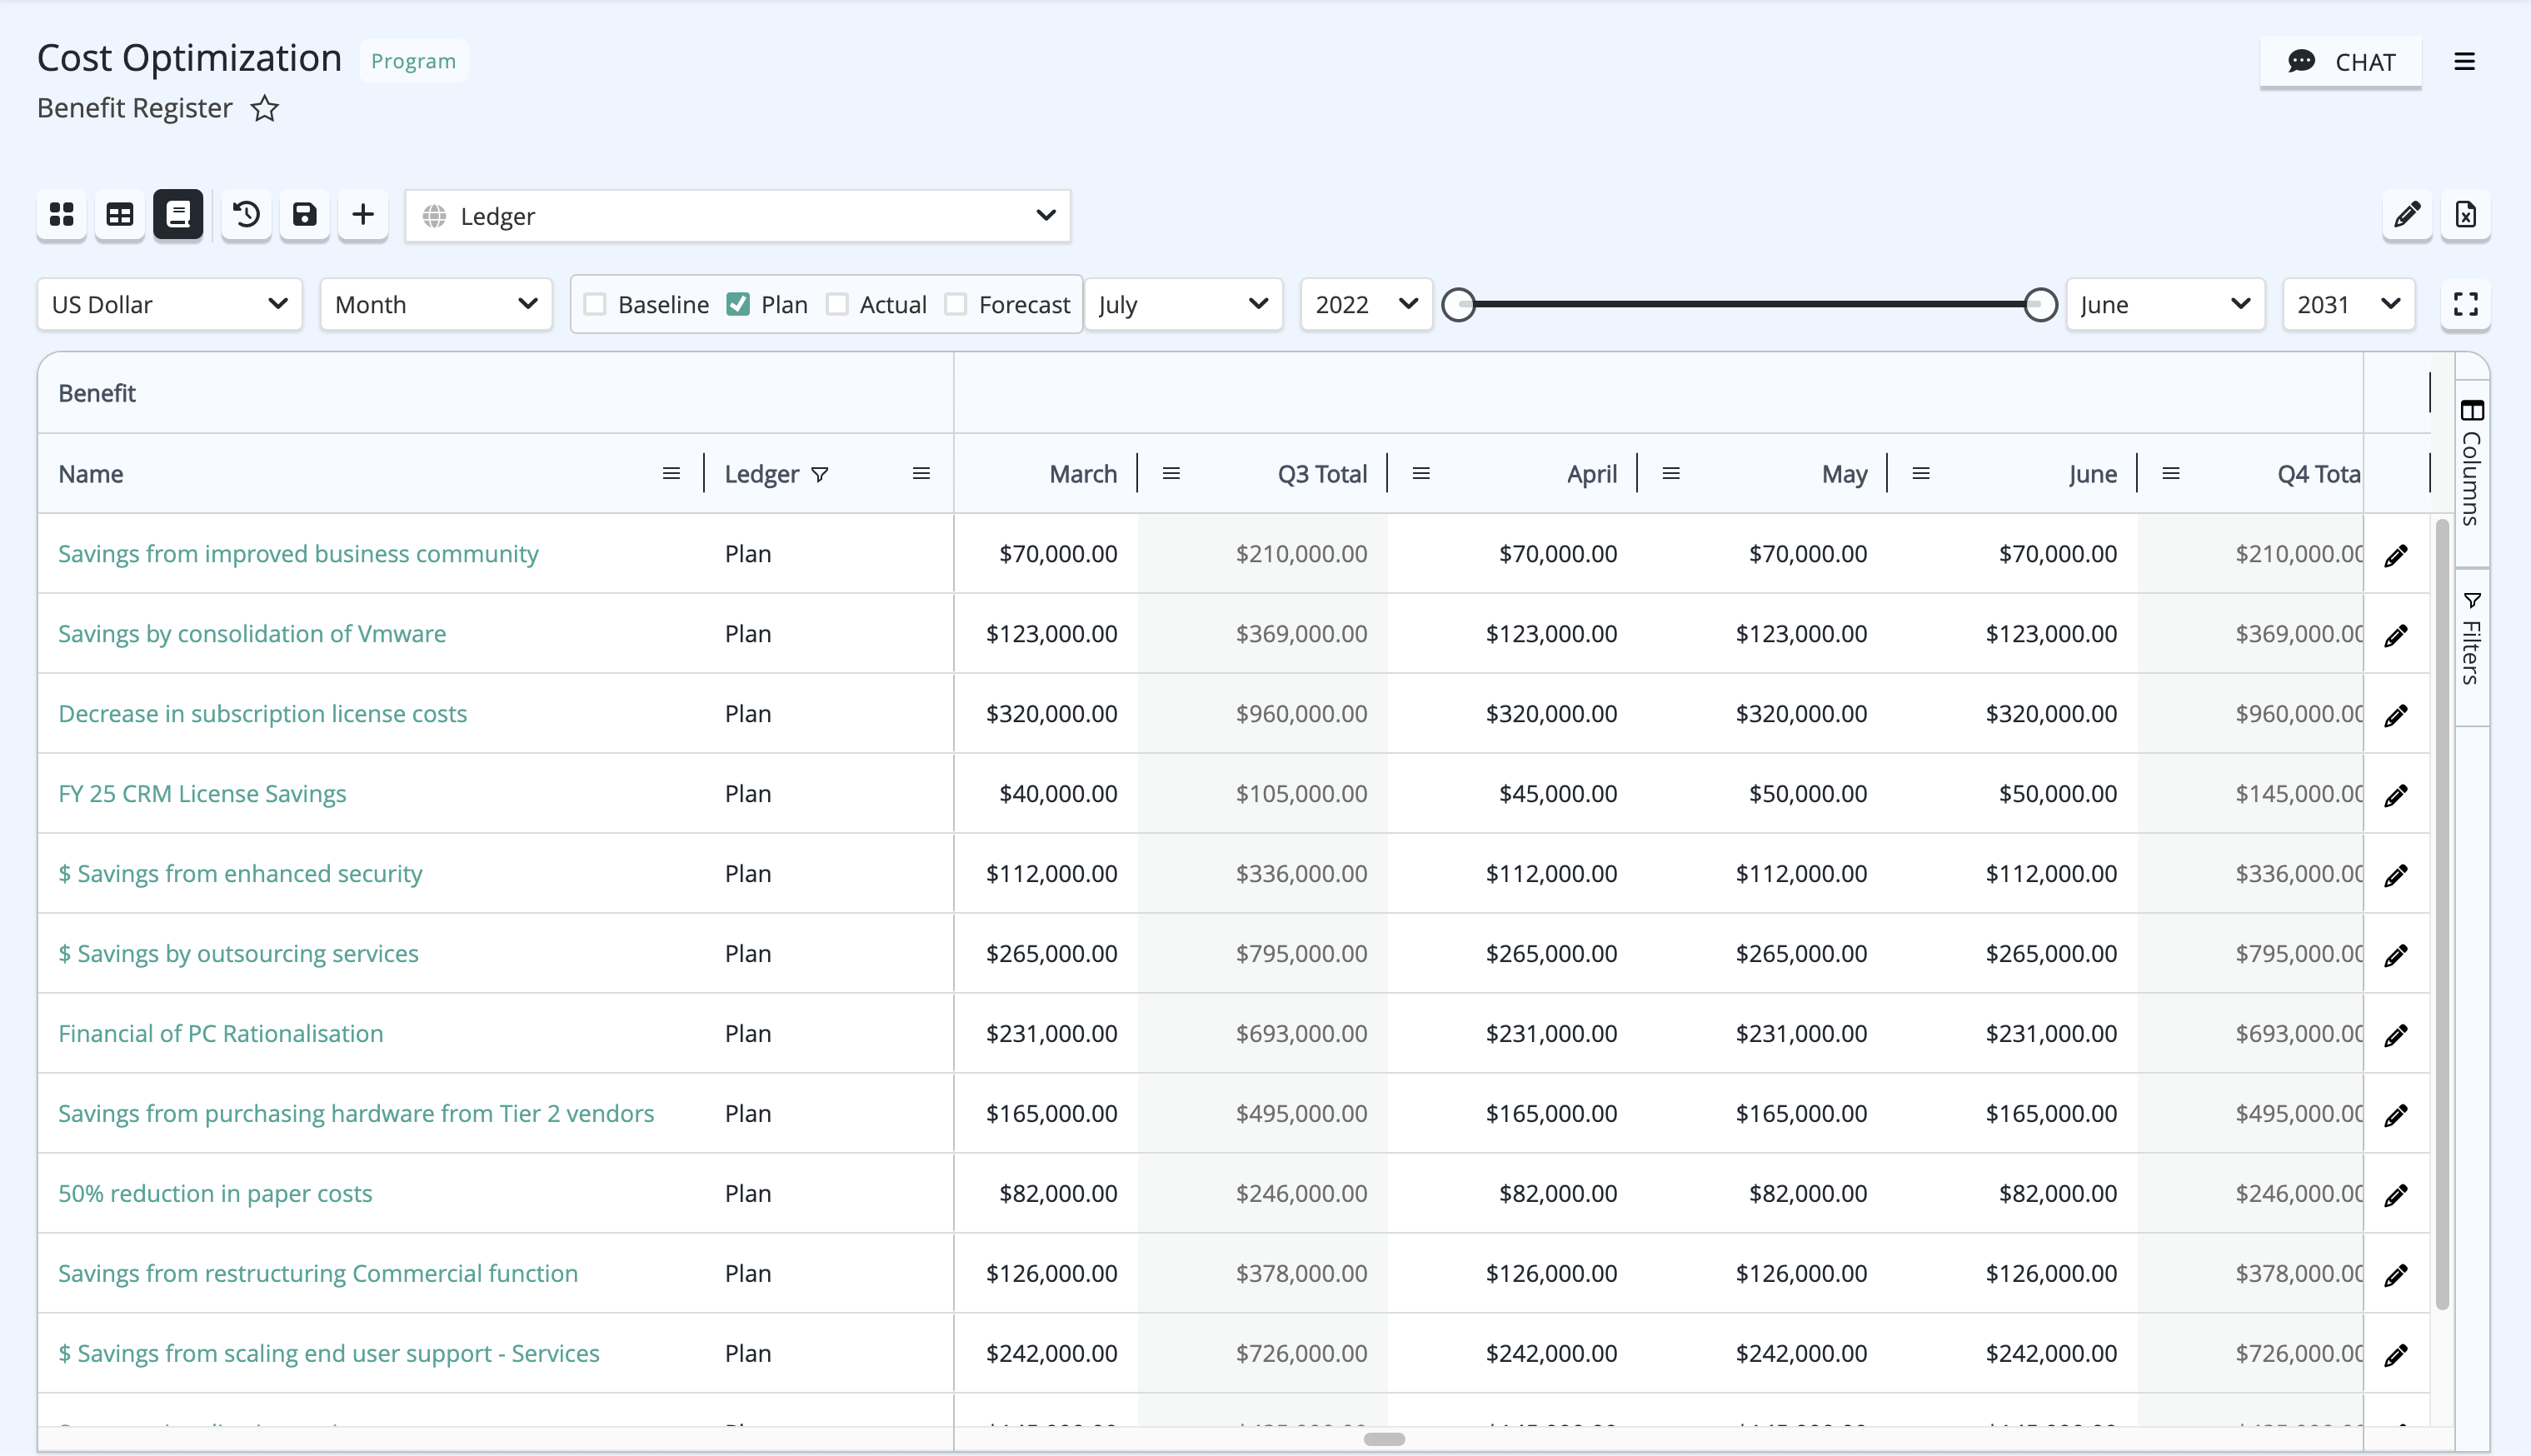
Task: Click the vertical table scrollbar
Action: pos(2442,915)
